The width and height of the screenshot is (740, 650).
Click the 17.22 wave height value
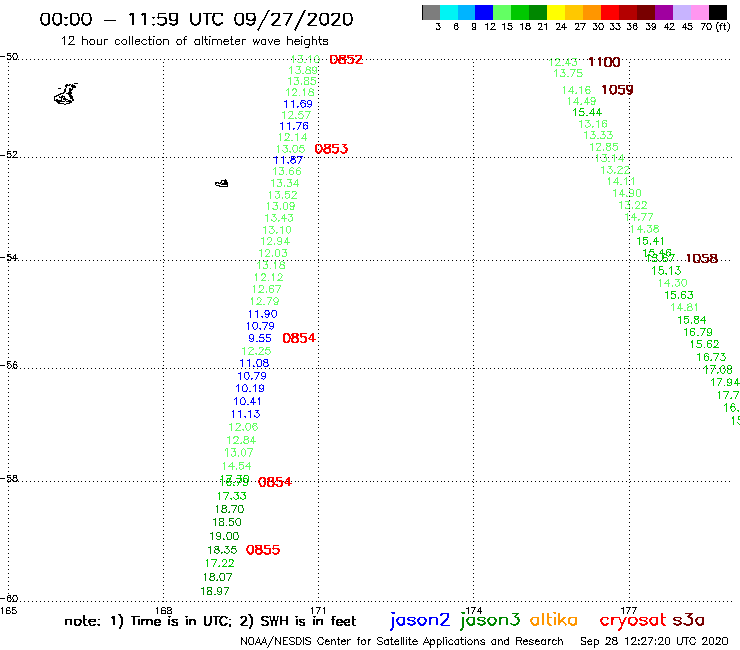(x=219, y=563)
